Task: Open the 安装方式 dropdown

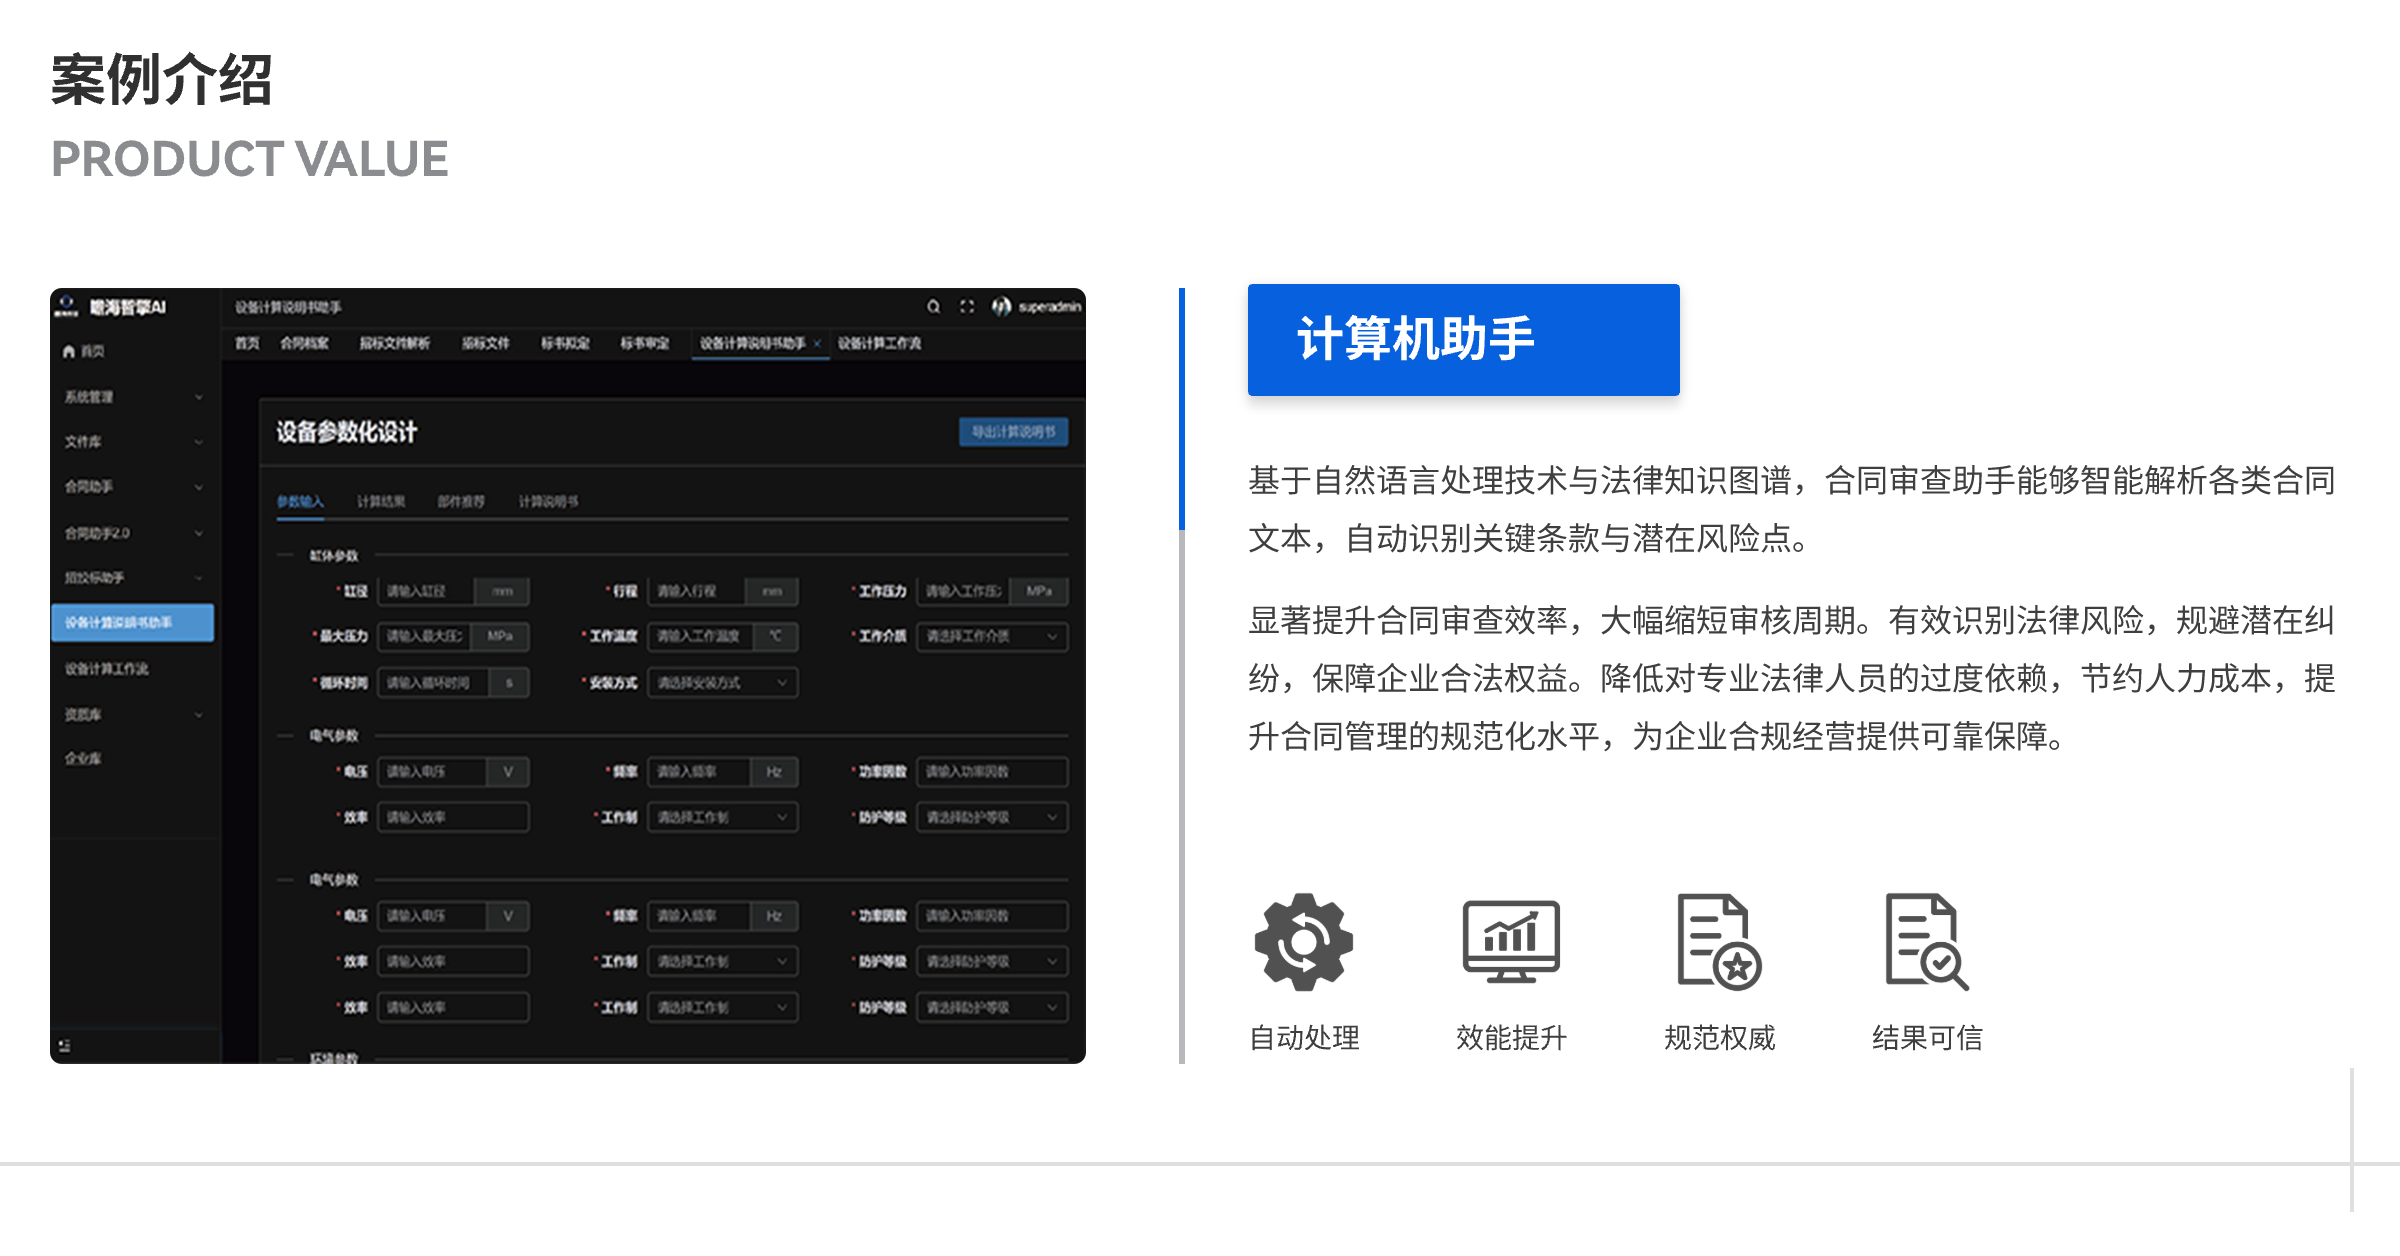Action: pyautogui.click(x=722, y=682)
